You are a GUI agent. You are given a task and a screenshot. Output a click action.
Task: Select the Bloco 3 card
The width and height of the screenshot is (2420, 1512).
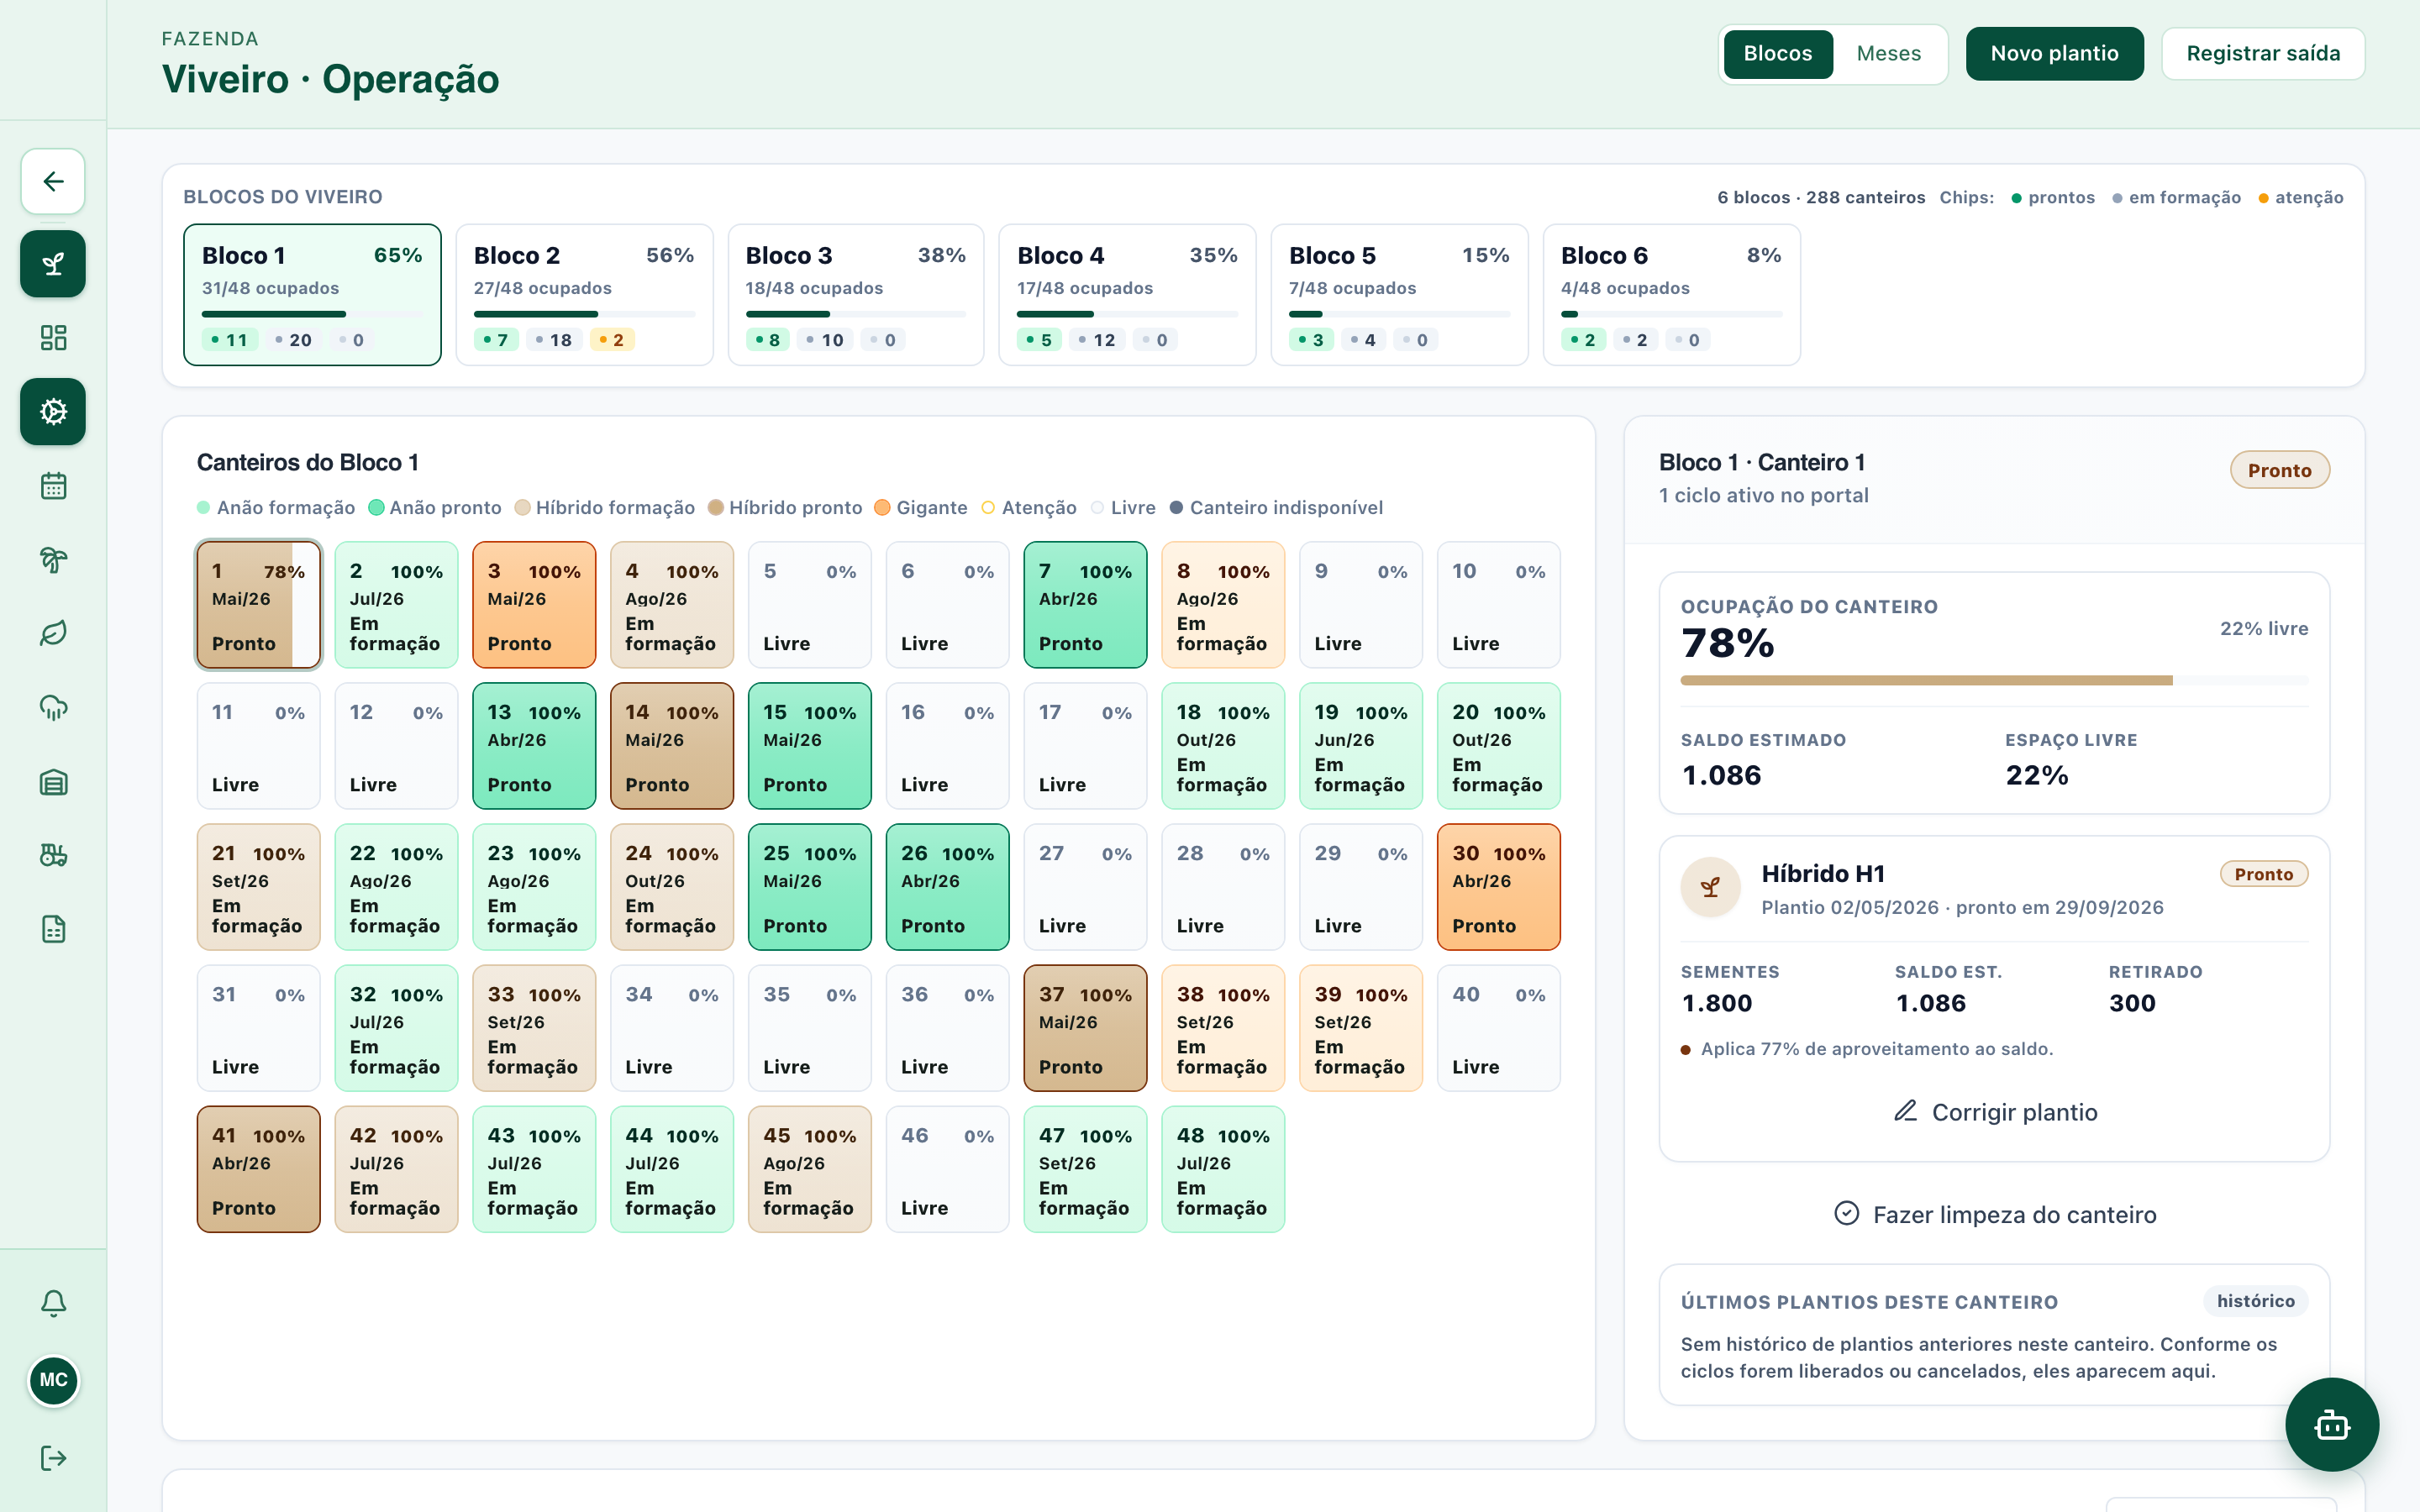point(856,295)
